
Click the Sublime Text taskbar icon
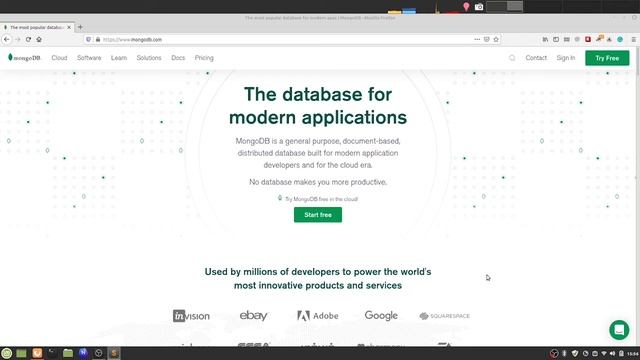pyautogui.click(x=114, y=353)
